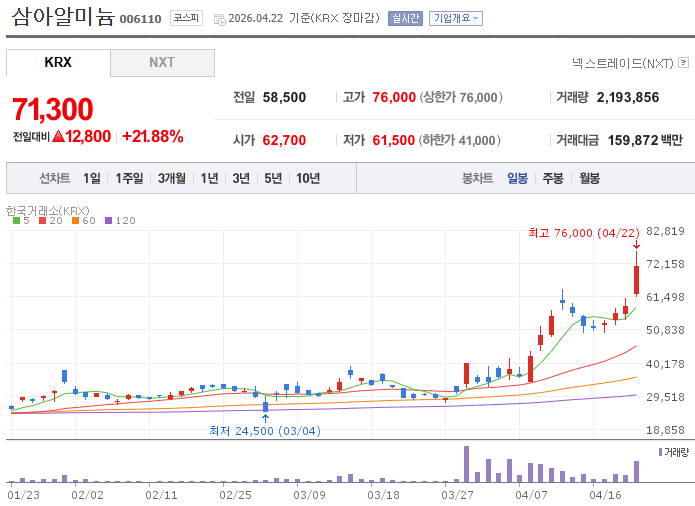This screenshot has width=695, height=506.
Task: Select the 주봉 candle chart
Action: click(553, 178)
